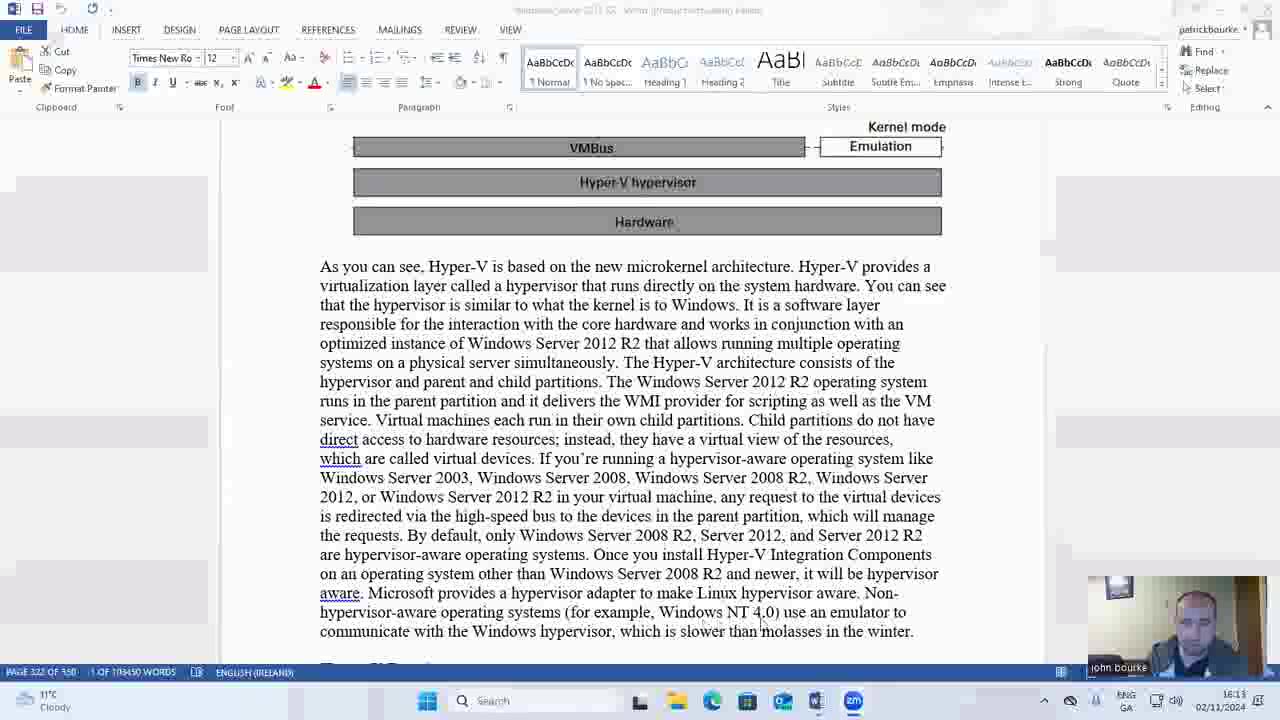
Task: Click Copy in the Clipboard group
Action: 58,70
